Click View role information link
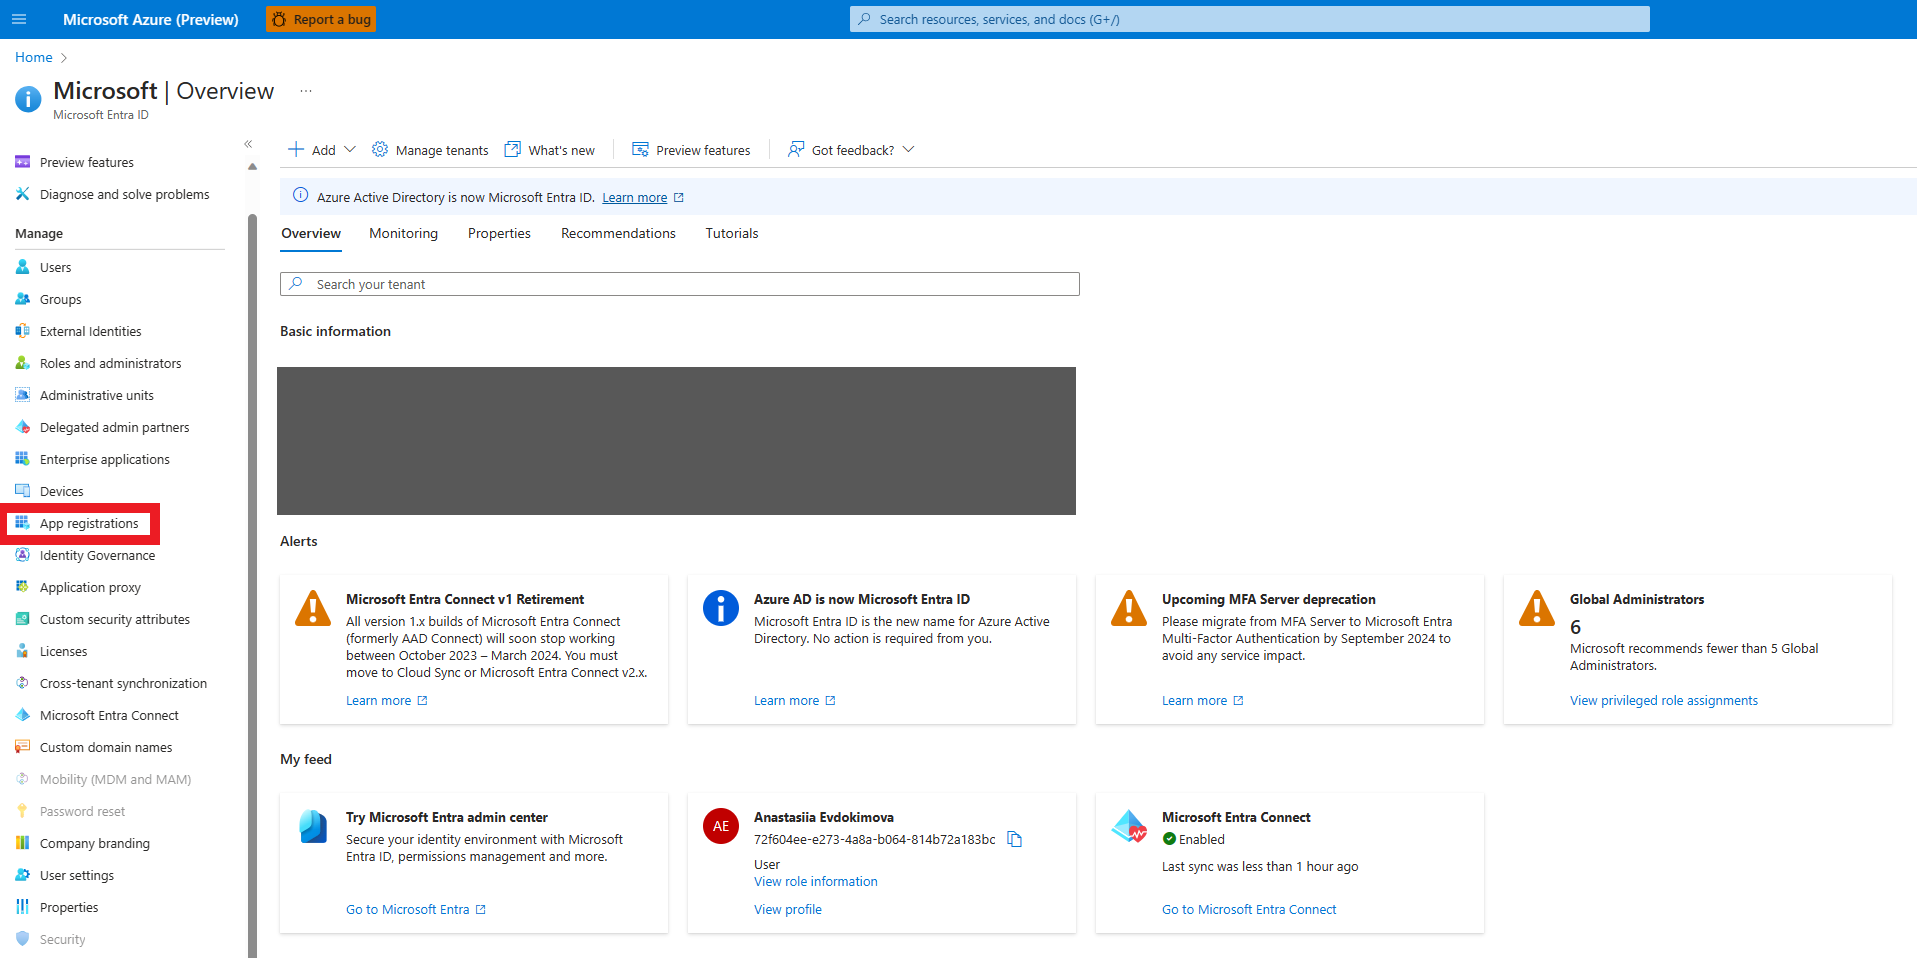Viewport: 1917px width, 958px height. pos(815,882)
